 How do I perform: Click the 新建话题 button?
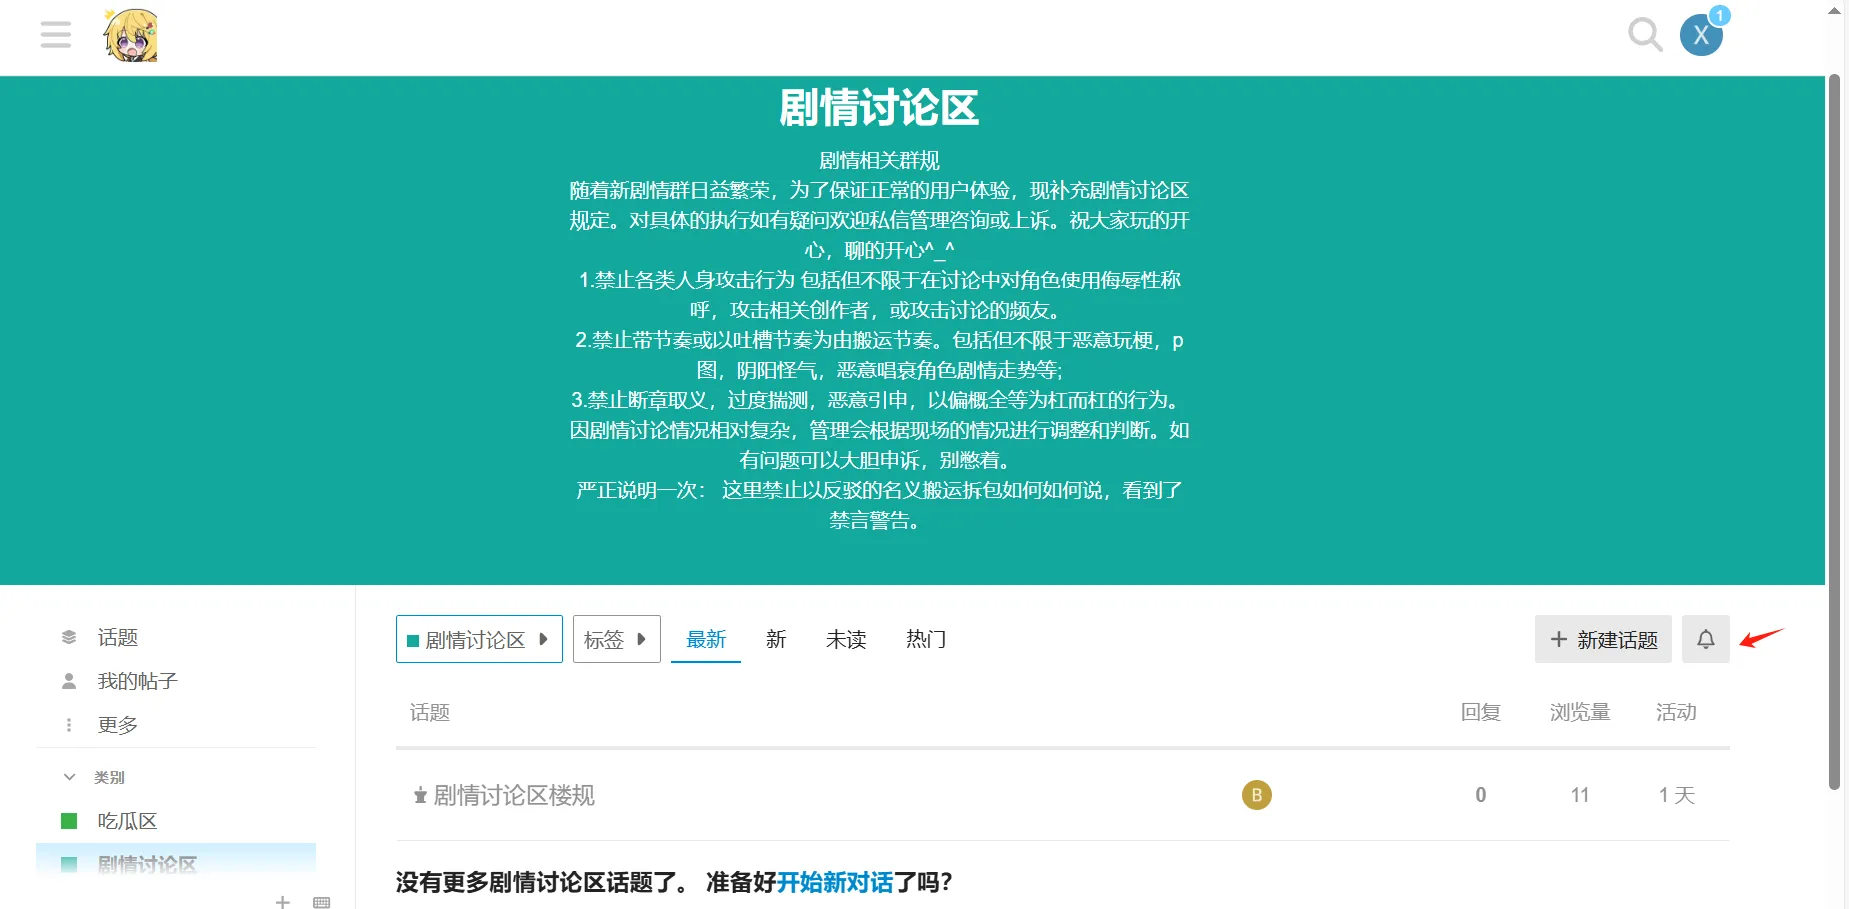[x=1603, y=639]
